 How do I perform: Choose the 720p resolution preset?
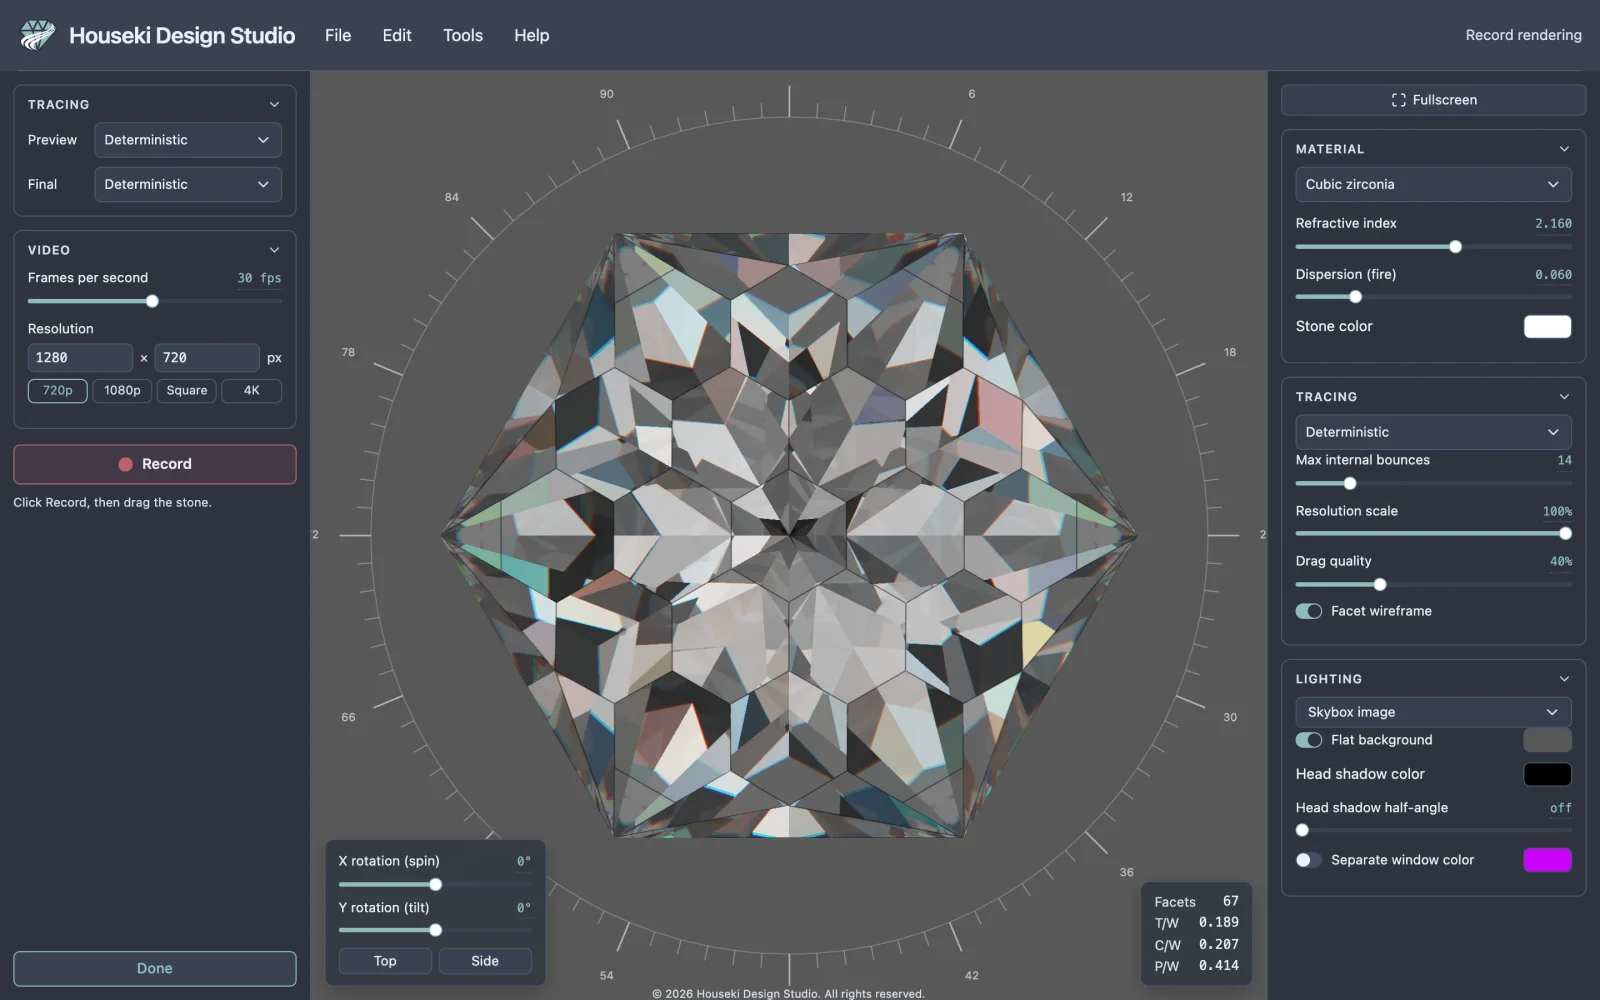(57, 391)
